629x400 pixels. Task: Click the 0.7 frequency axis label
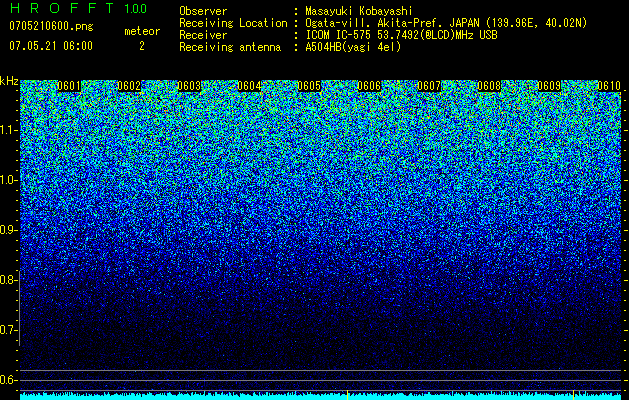(7, 330)
